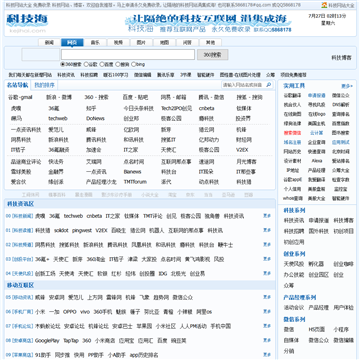Open the H5页面 link under 微信系列

click(316, 329)
